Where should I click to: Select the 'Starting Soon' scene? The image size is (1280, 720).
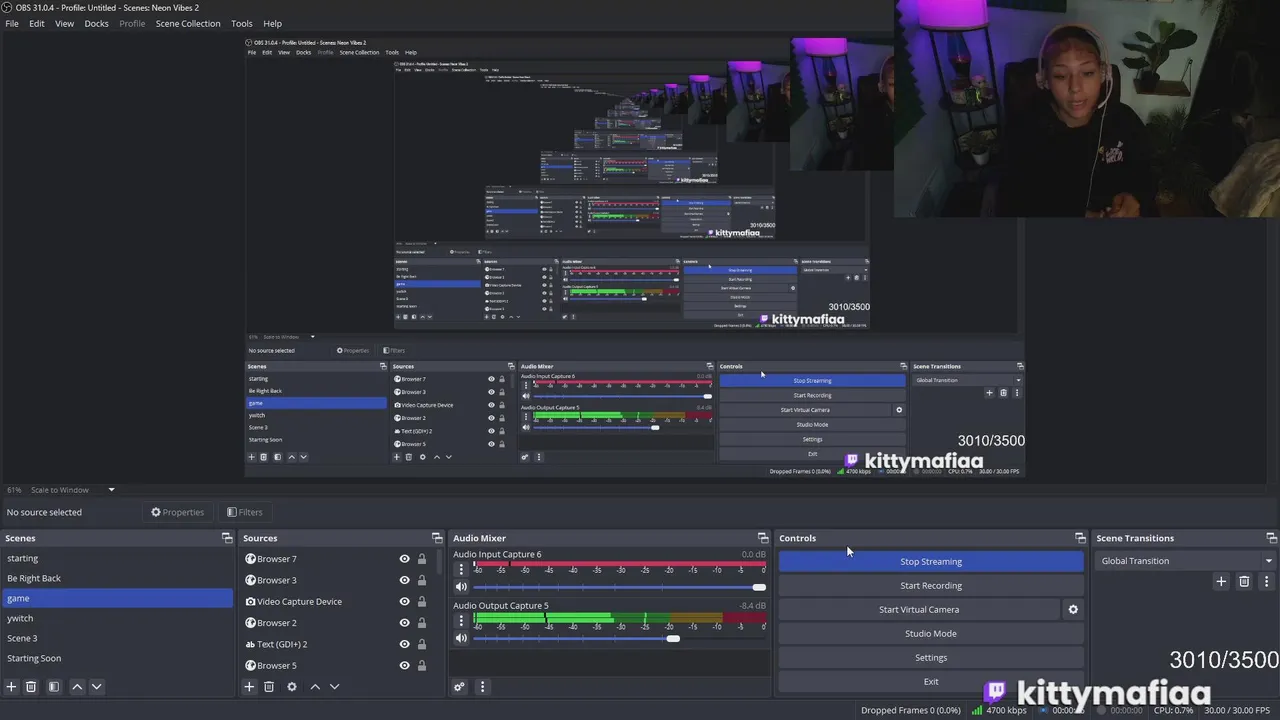(116, 658)
